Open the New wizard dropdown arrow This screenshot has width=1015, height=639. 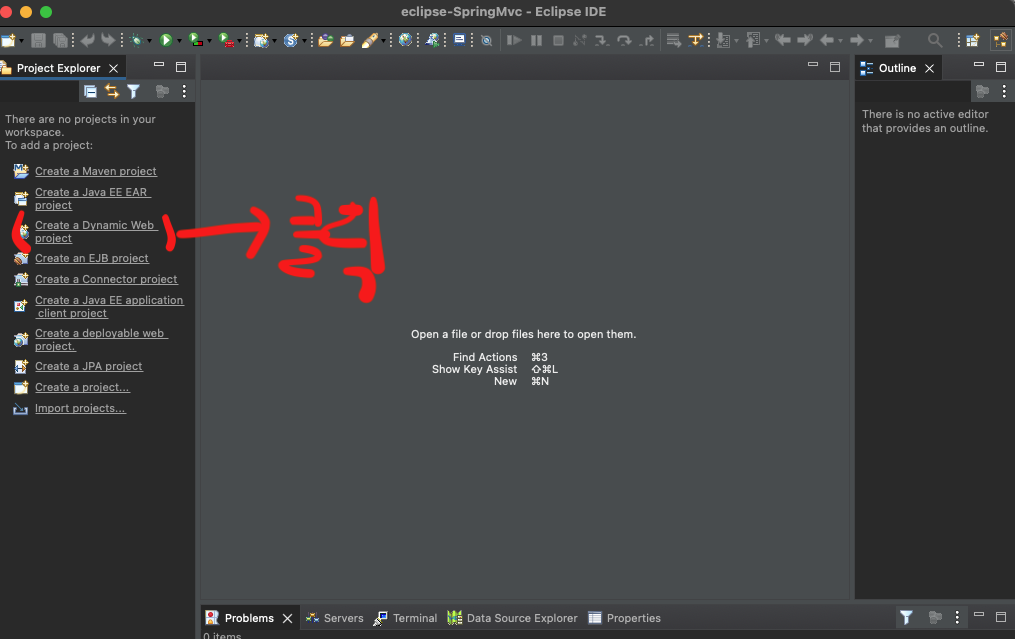(x=21, y=41)
